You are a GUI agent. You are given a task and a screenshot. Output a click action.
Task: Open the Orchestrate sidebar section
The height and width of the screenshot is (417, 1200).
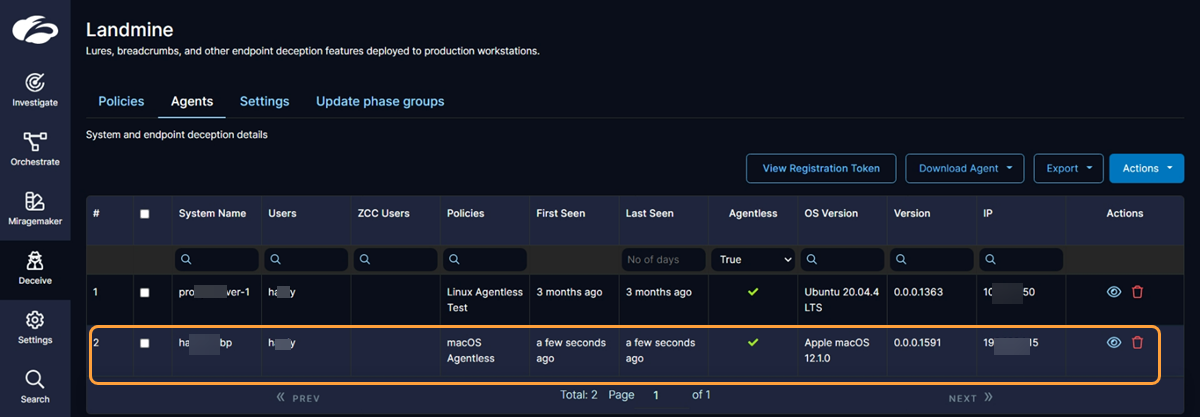(35, 148)
